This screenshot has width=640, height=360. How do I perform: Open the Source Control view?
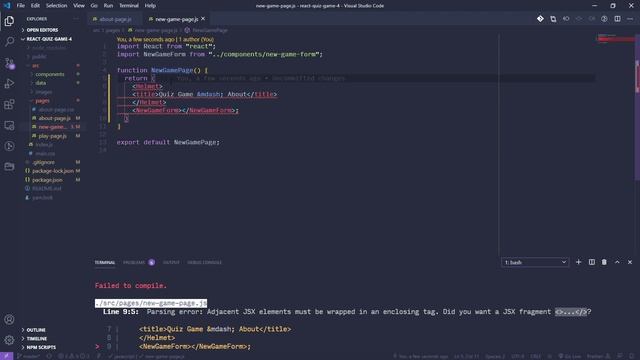(9, 63)
